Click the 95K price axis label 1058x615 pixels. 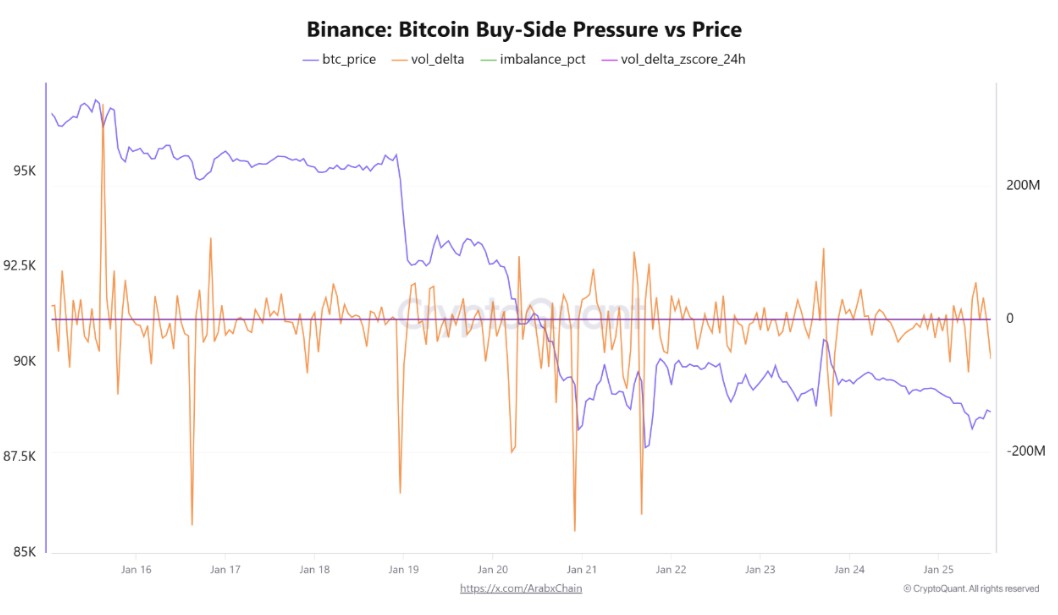24,171
